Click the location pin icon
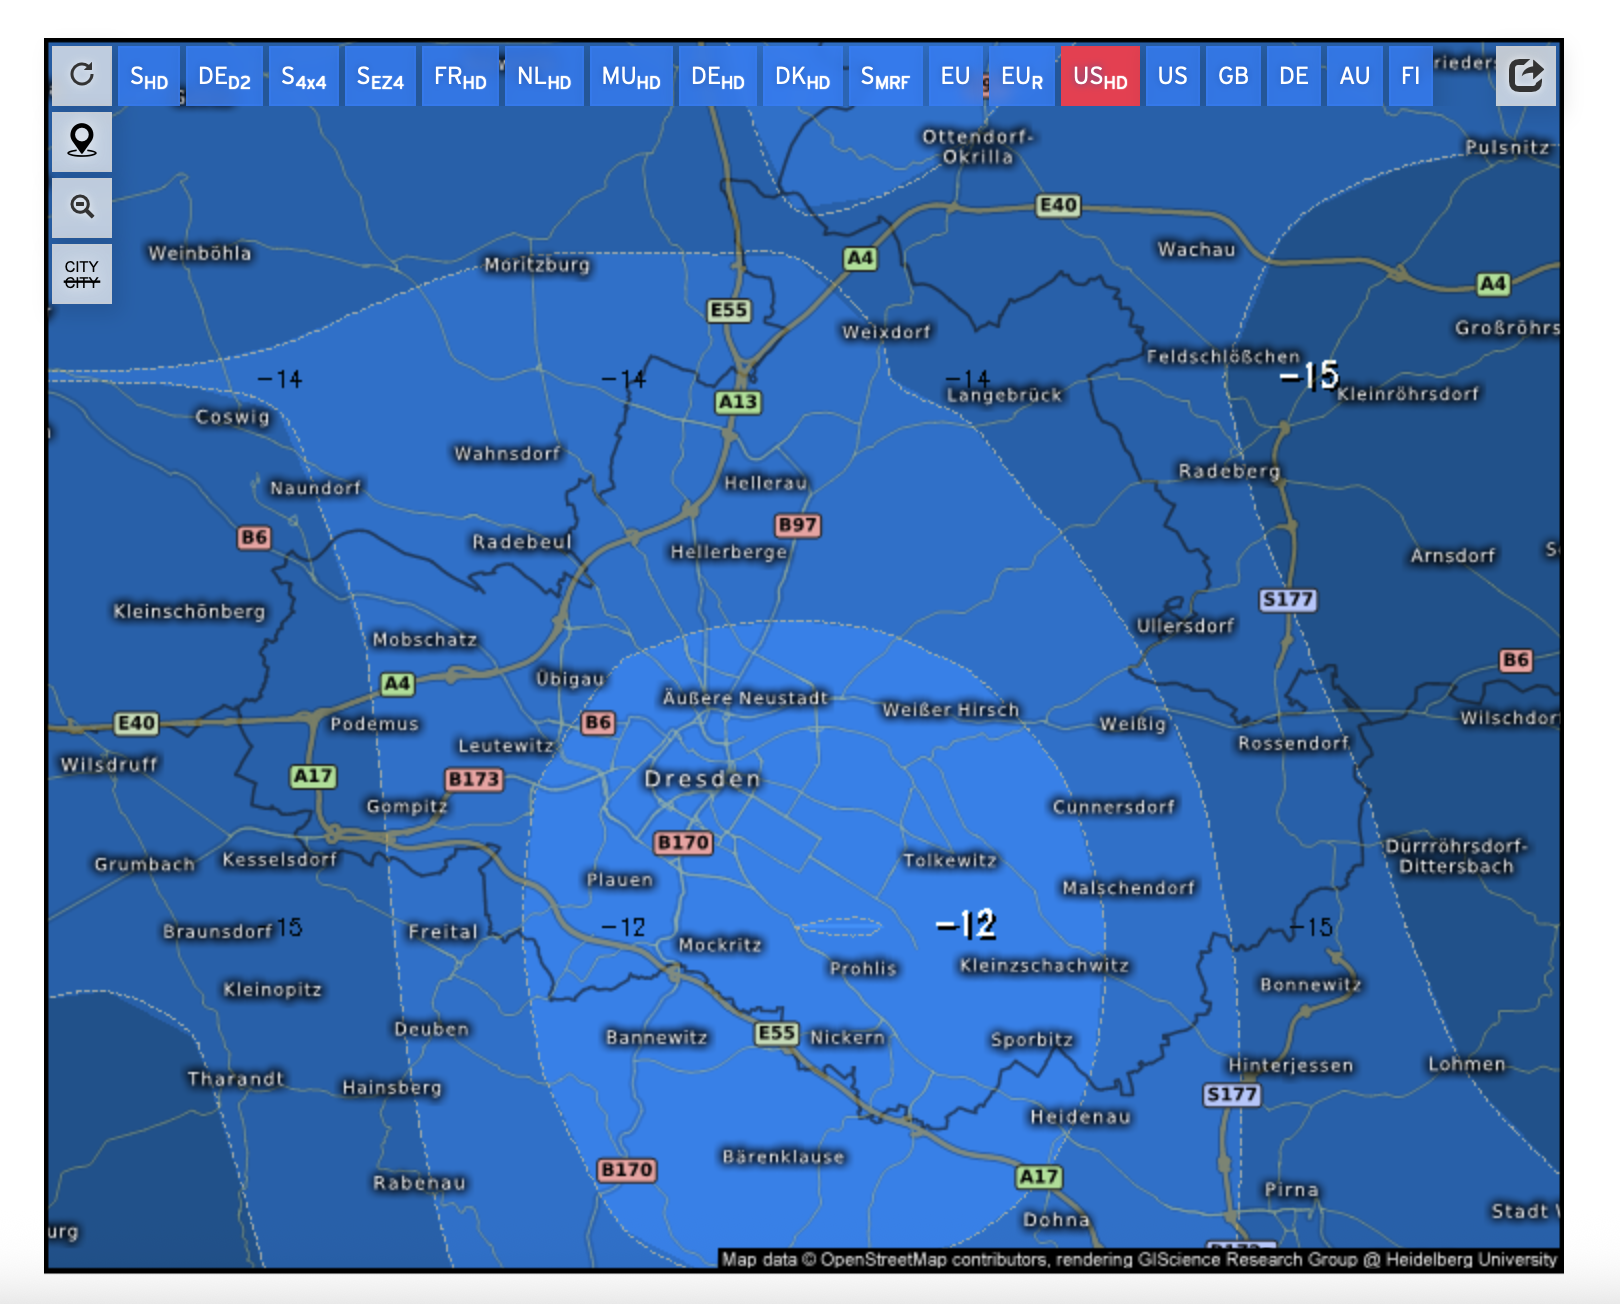The height and width of the screenshot is (1304, 1620). pyautogui.click(x=82, y=141)
